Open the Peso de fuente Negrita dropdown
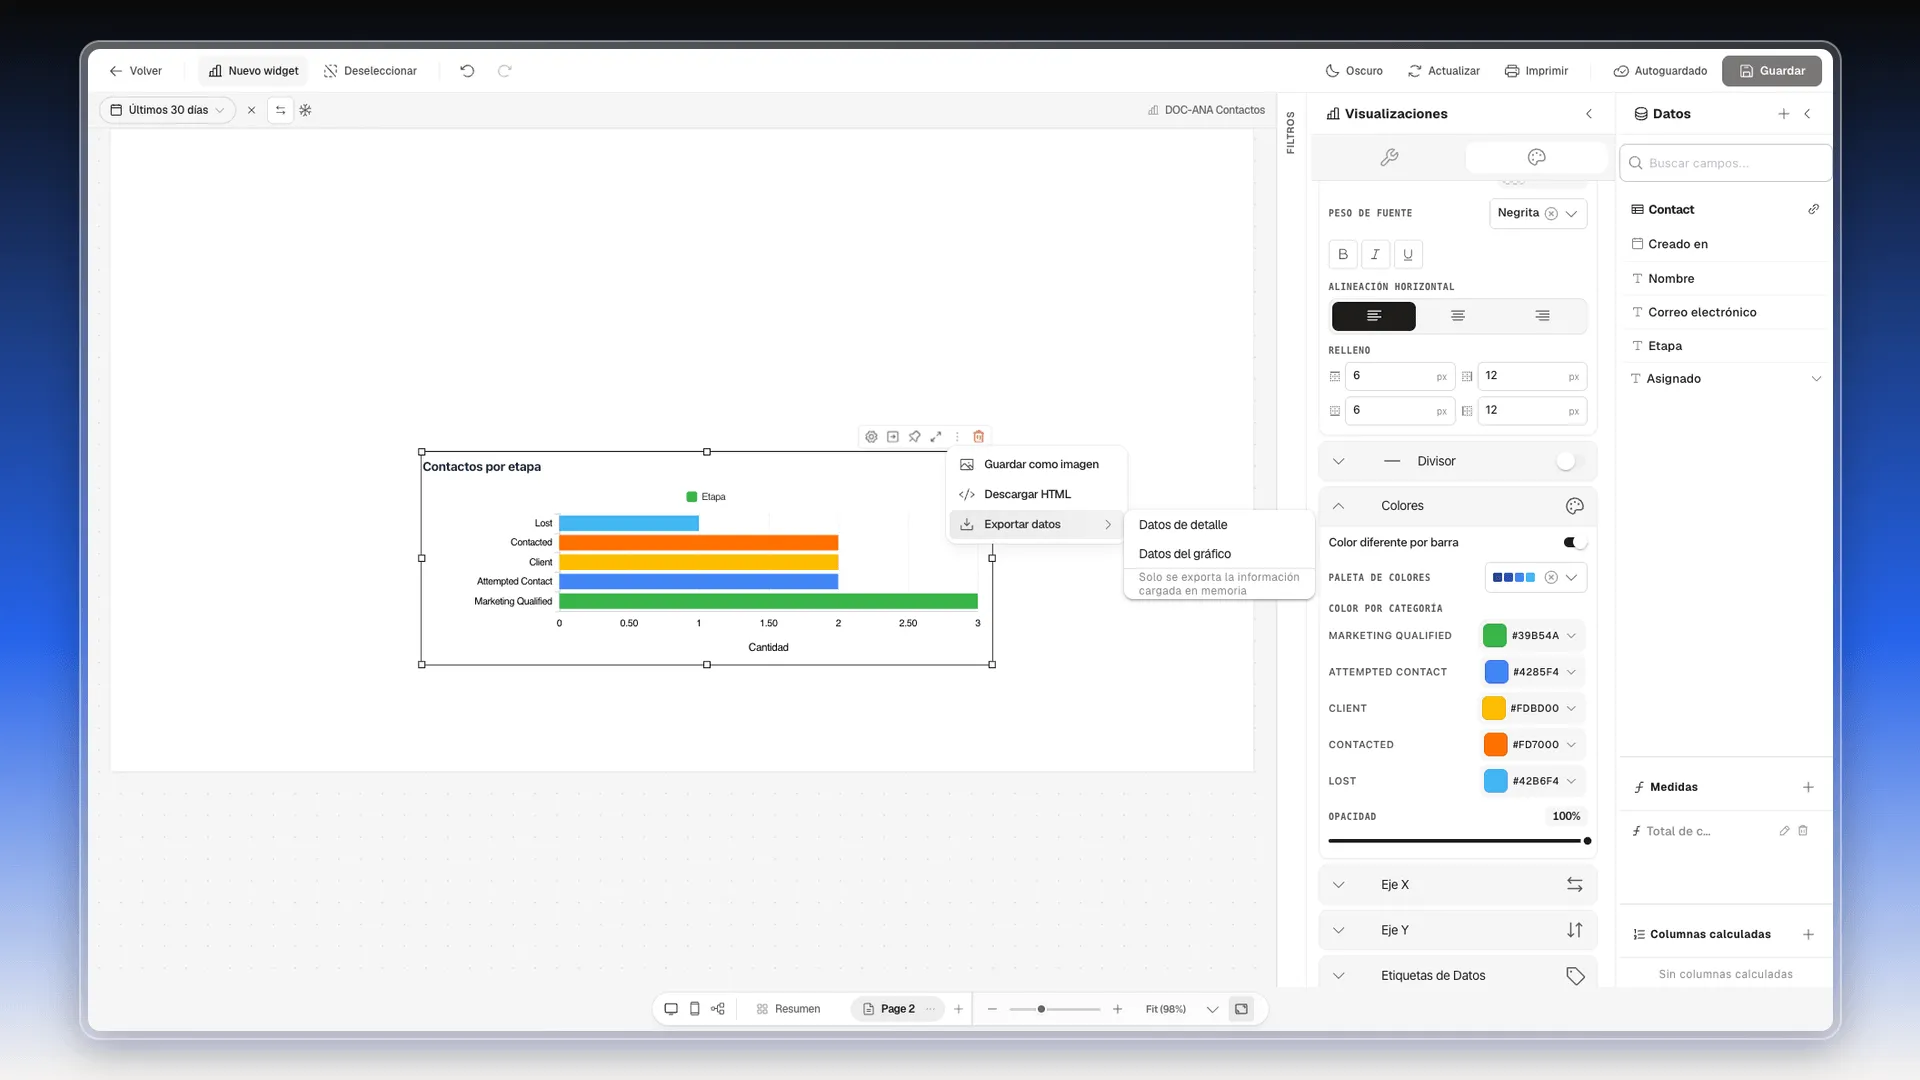This screenshot has height=1080, width=1920. point(1538,213)
